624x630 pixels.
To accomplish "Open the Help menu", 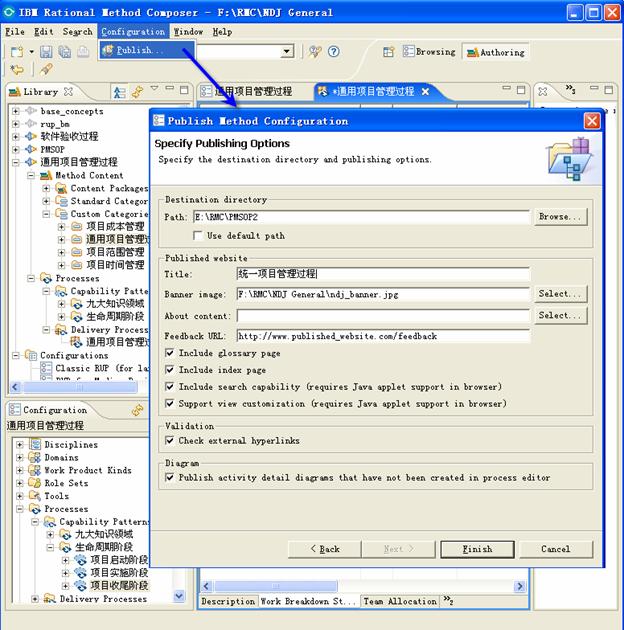I will 222,32.
